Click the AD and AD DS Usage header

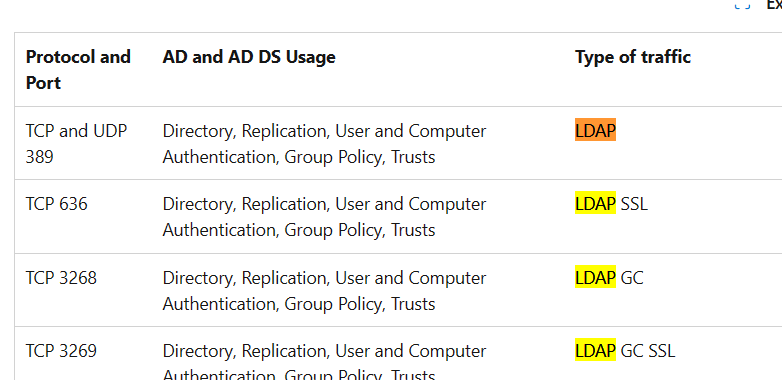click(249, 57)
